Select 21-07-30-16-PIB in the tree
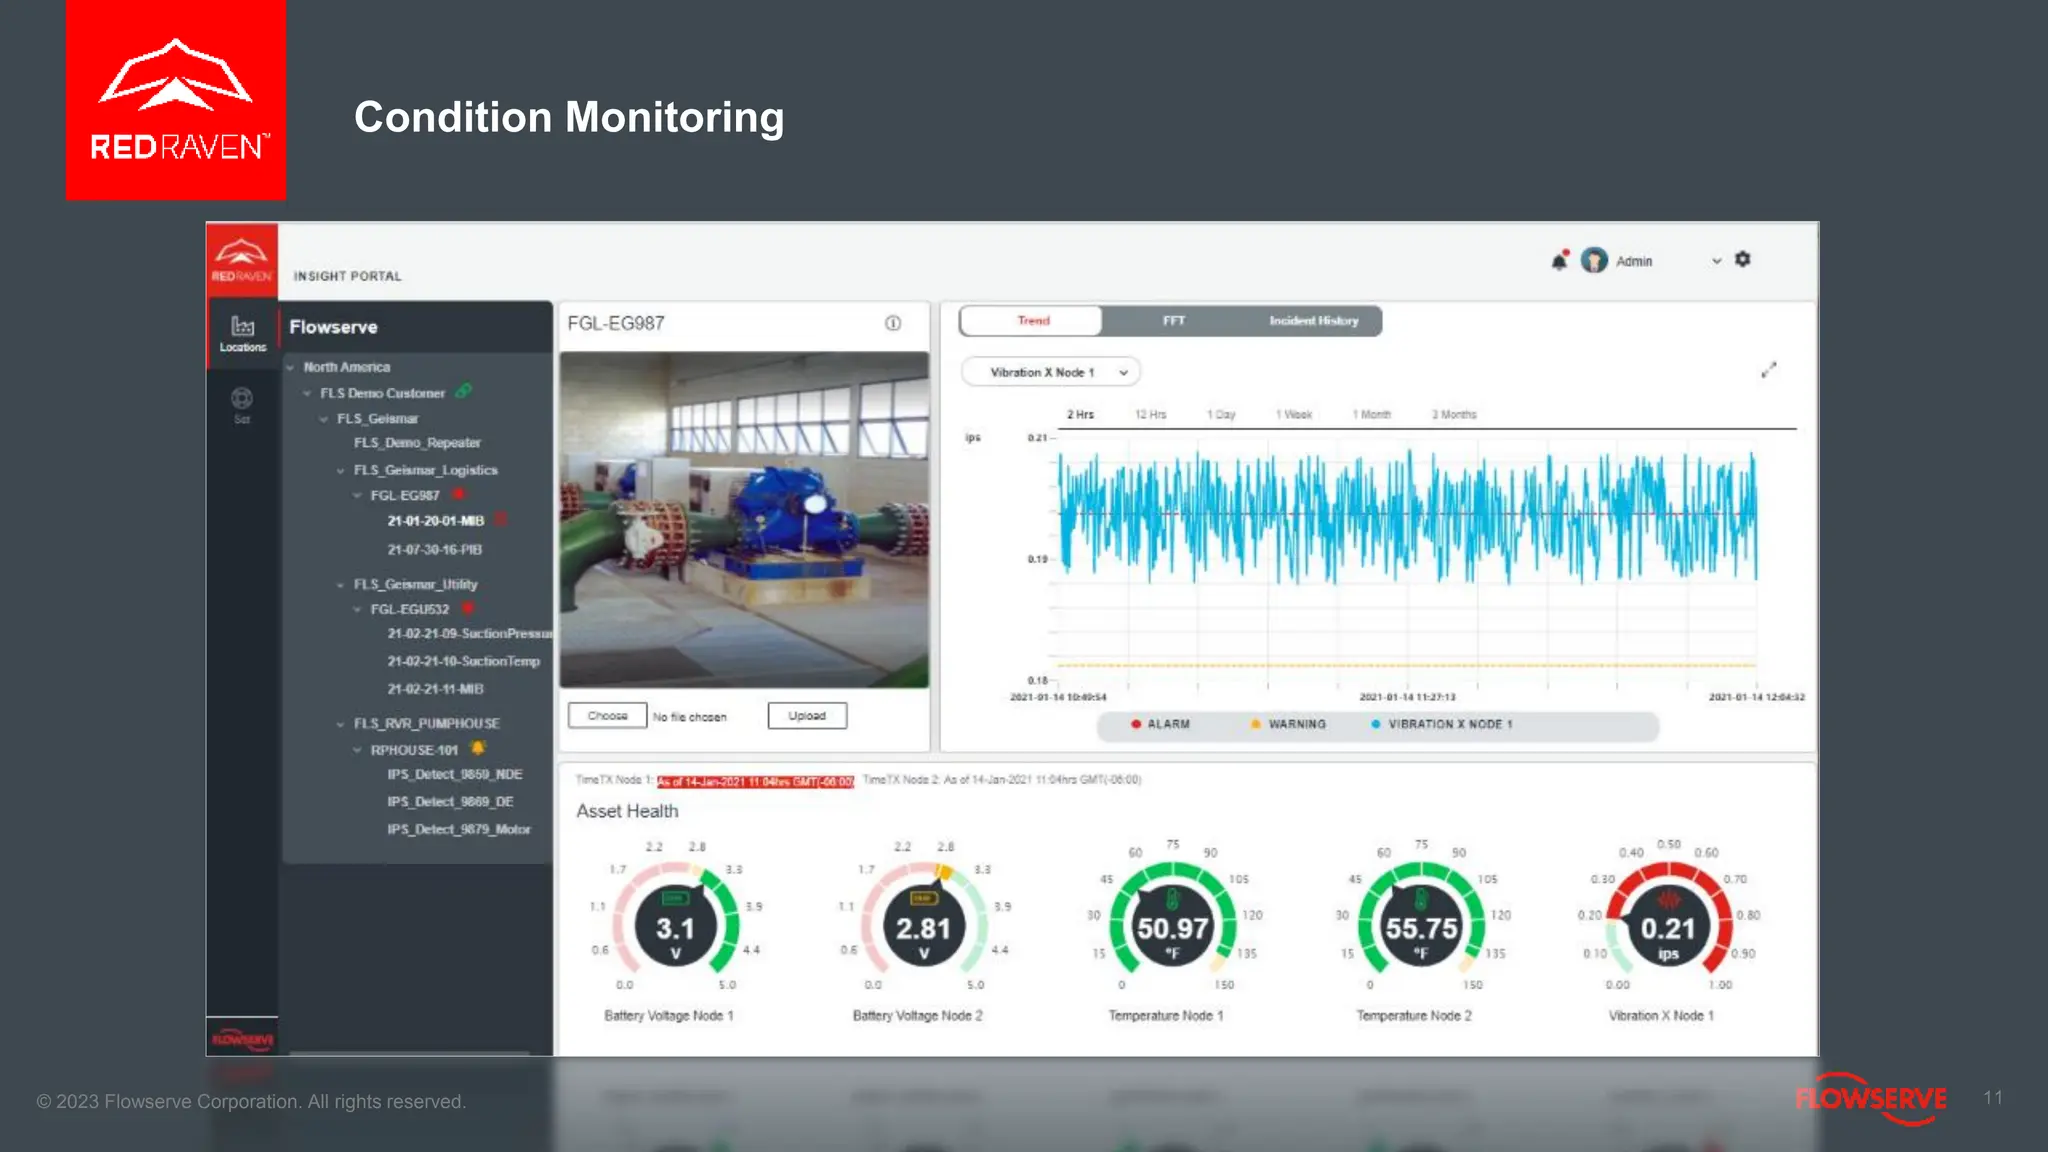The width and height of the screenshot is (2048, 1152). pyautogui.click(x=434, y=549)
